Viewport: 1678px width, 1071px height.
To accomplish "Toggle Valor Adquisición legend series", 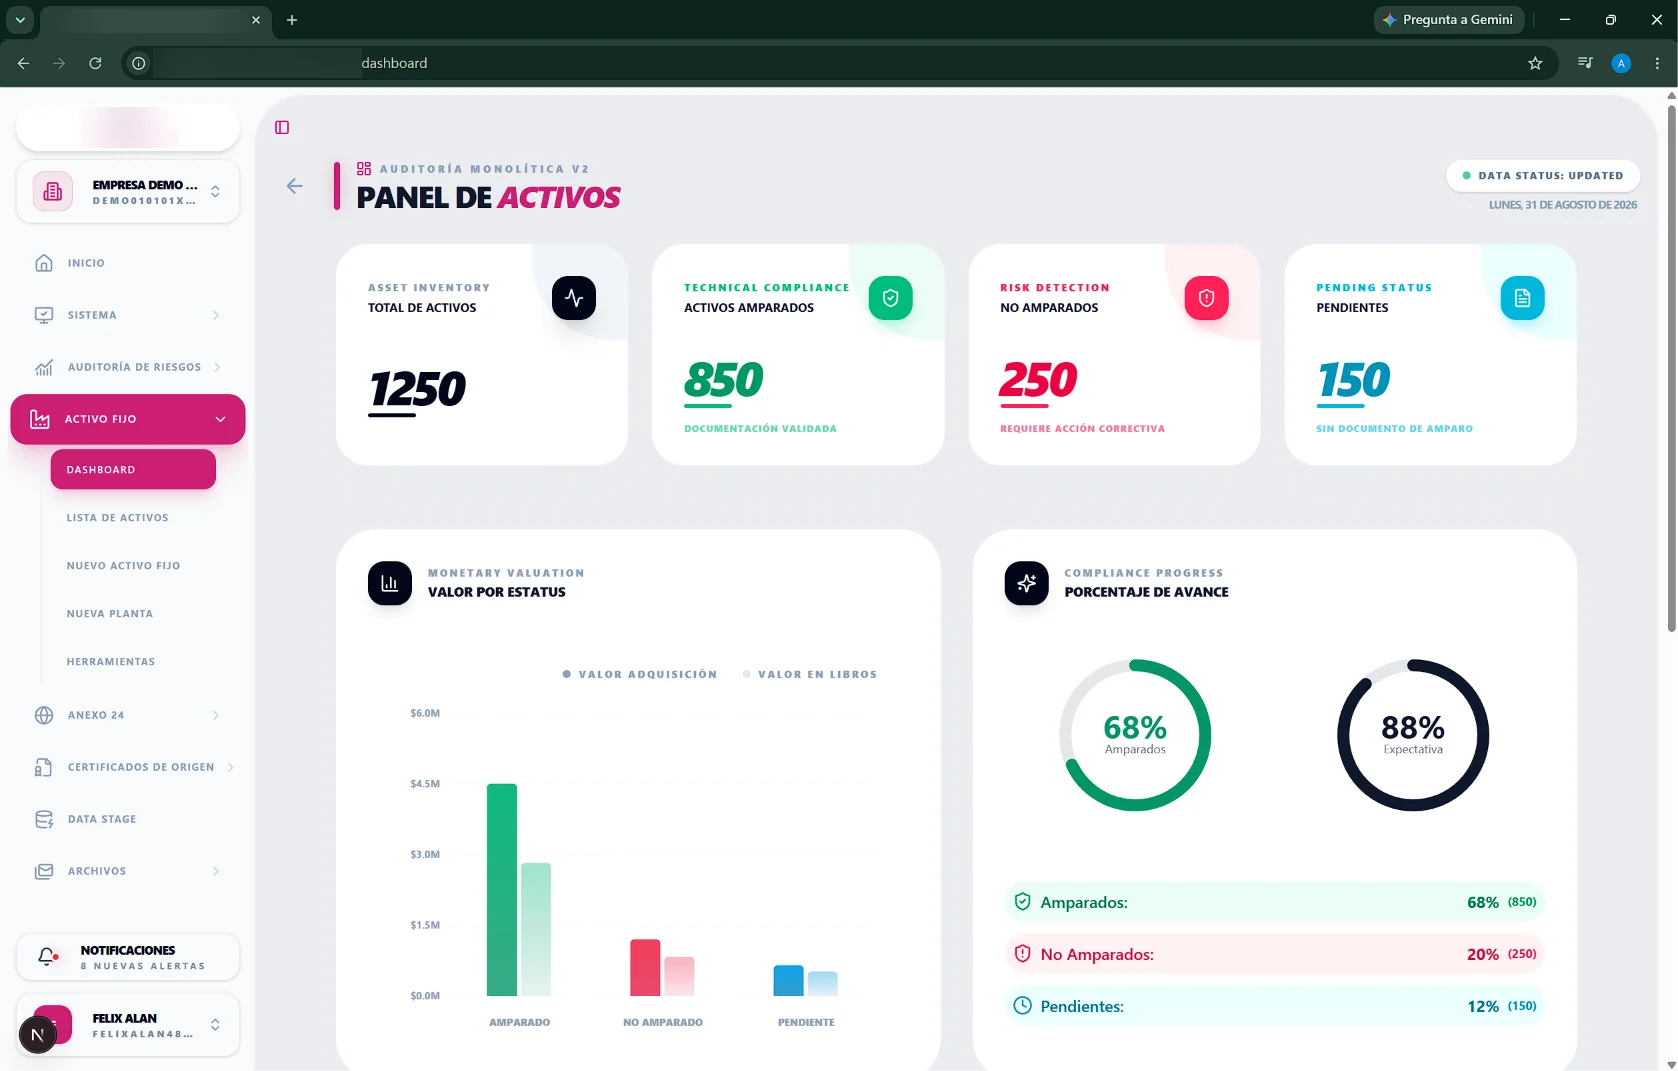I will pos(640,674).
